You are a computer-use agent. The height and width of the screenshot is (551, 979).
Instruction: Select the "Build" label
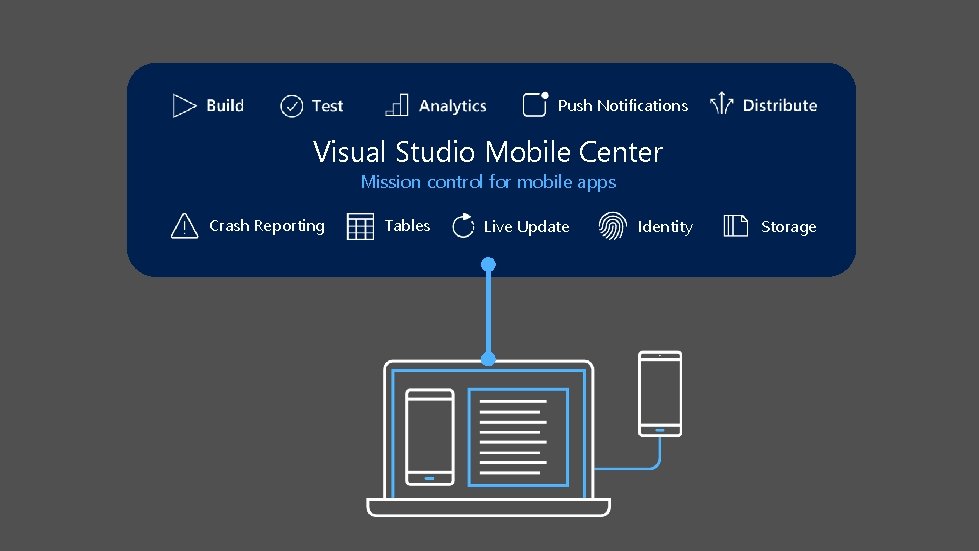[x=225, y=105]
